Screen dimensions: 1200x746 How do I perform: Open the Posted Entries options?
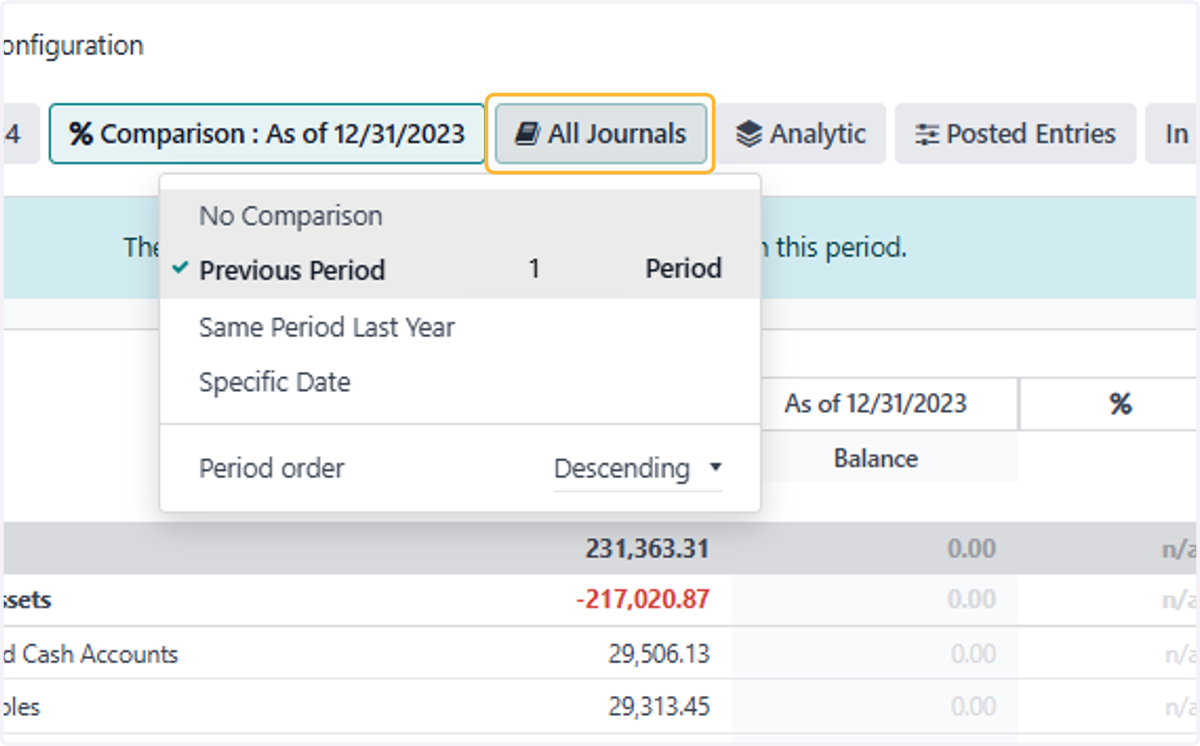tap(1015, 134)
